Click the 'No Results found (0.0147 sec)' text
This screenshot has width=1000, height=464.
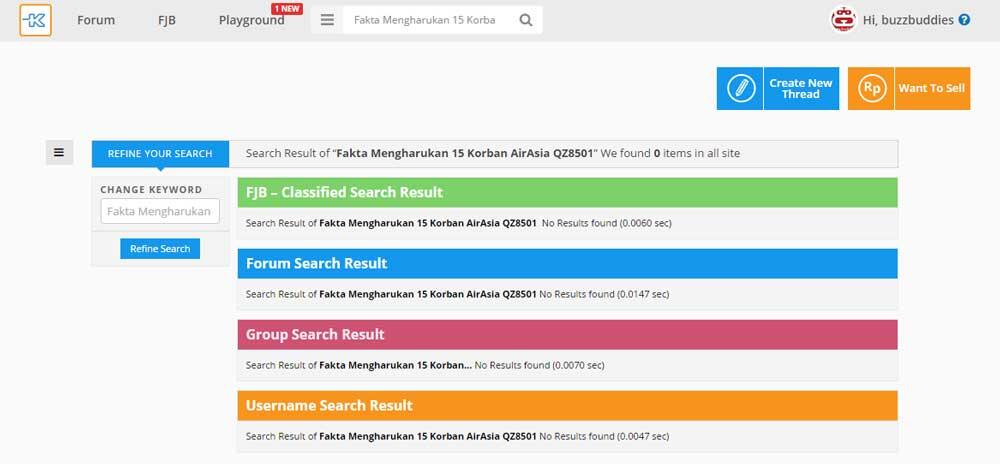pyautogui.click(x=604, y=294)
